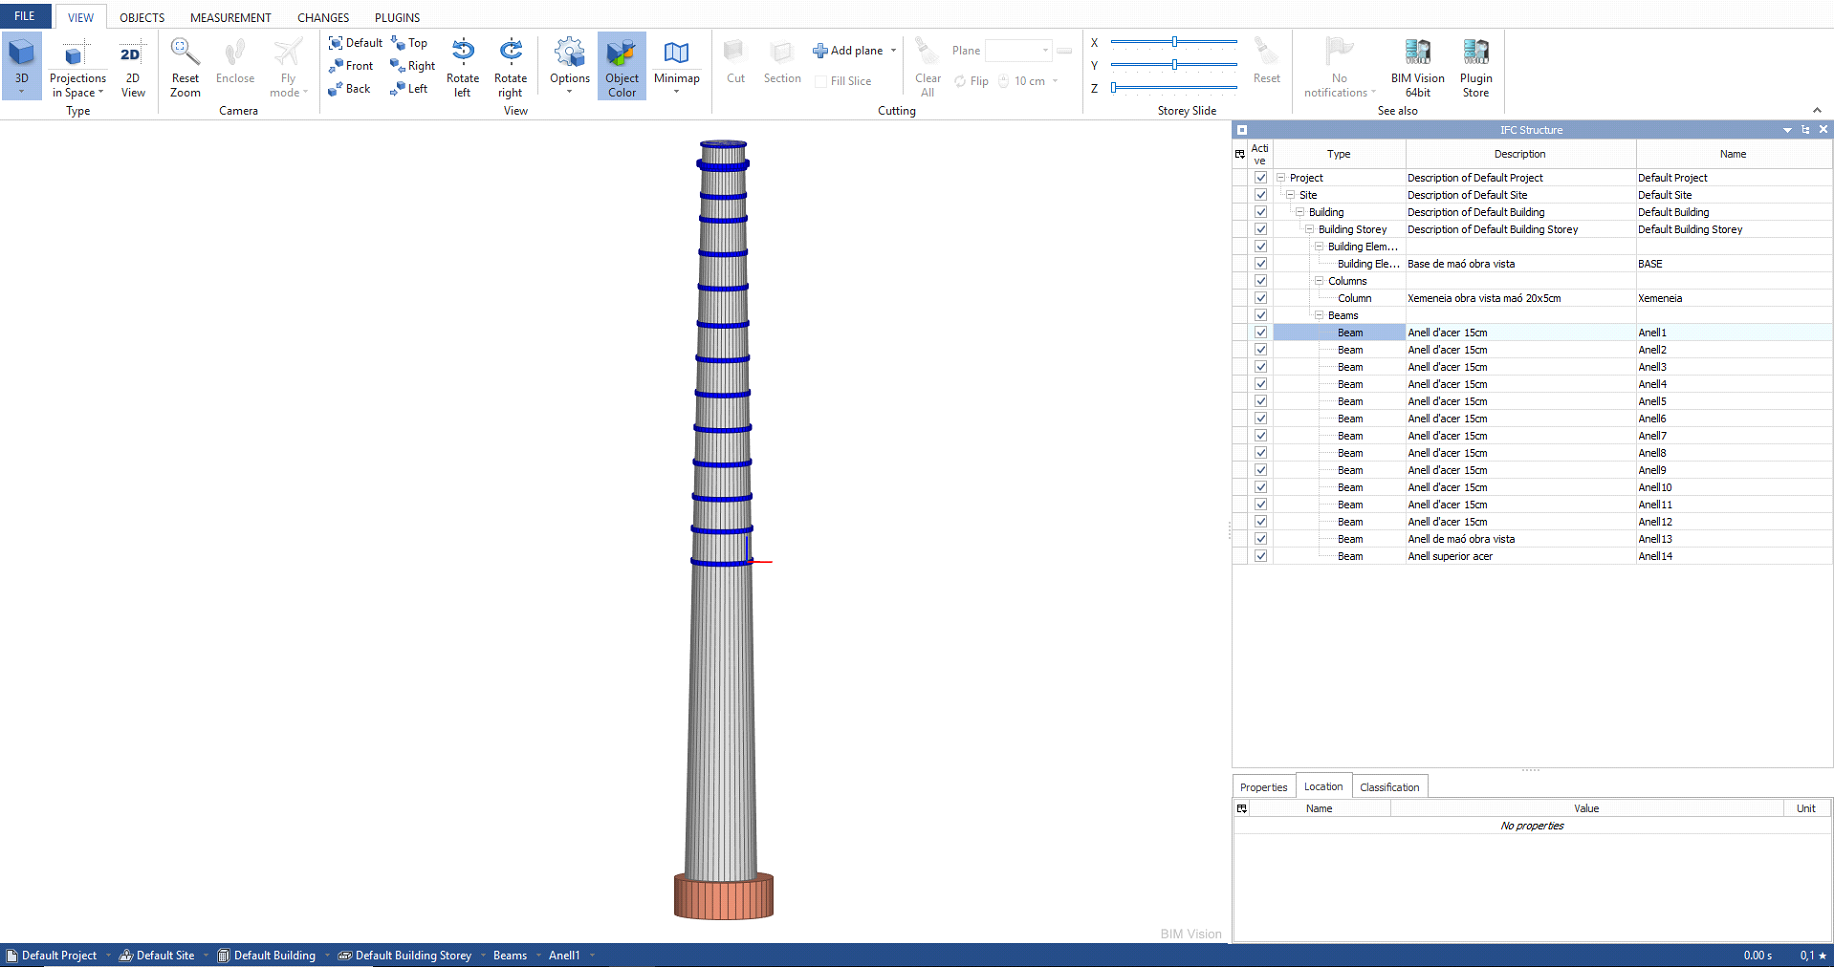Viewport: 1834px width, 967px height.
Task: Set camera to Back view
Action: click(x=349, y=89)
